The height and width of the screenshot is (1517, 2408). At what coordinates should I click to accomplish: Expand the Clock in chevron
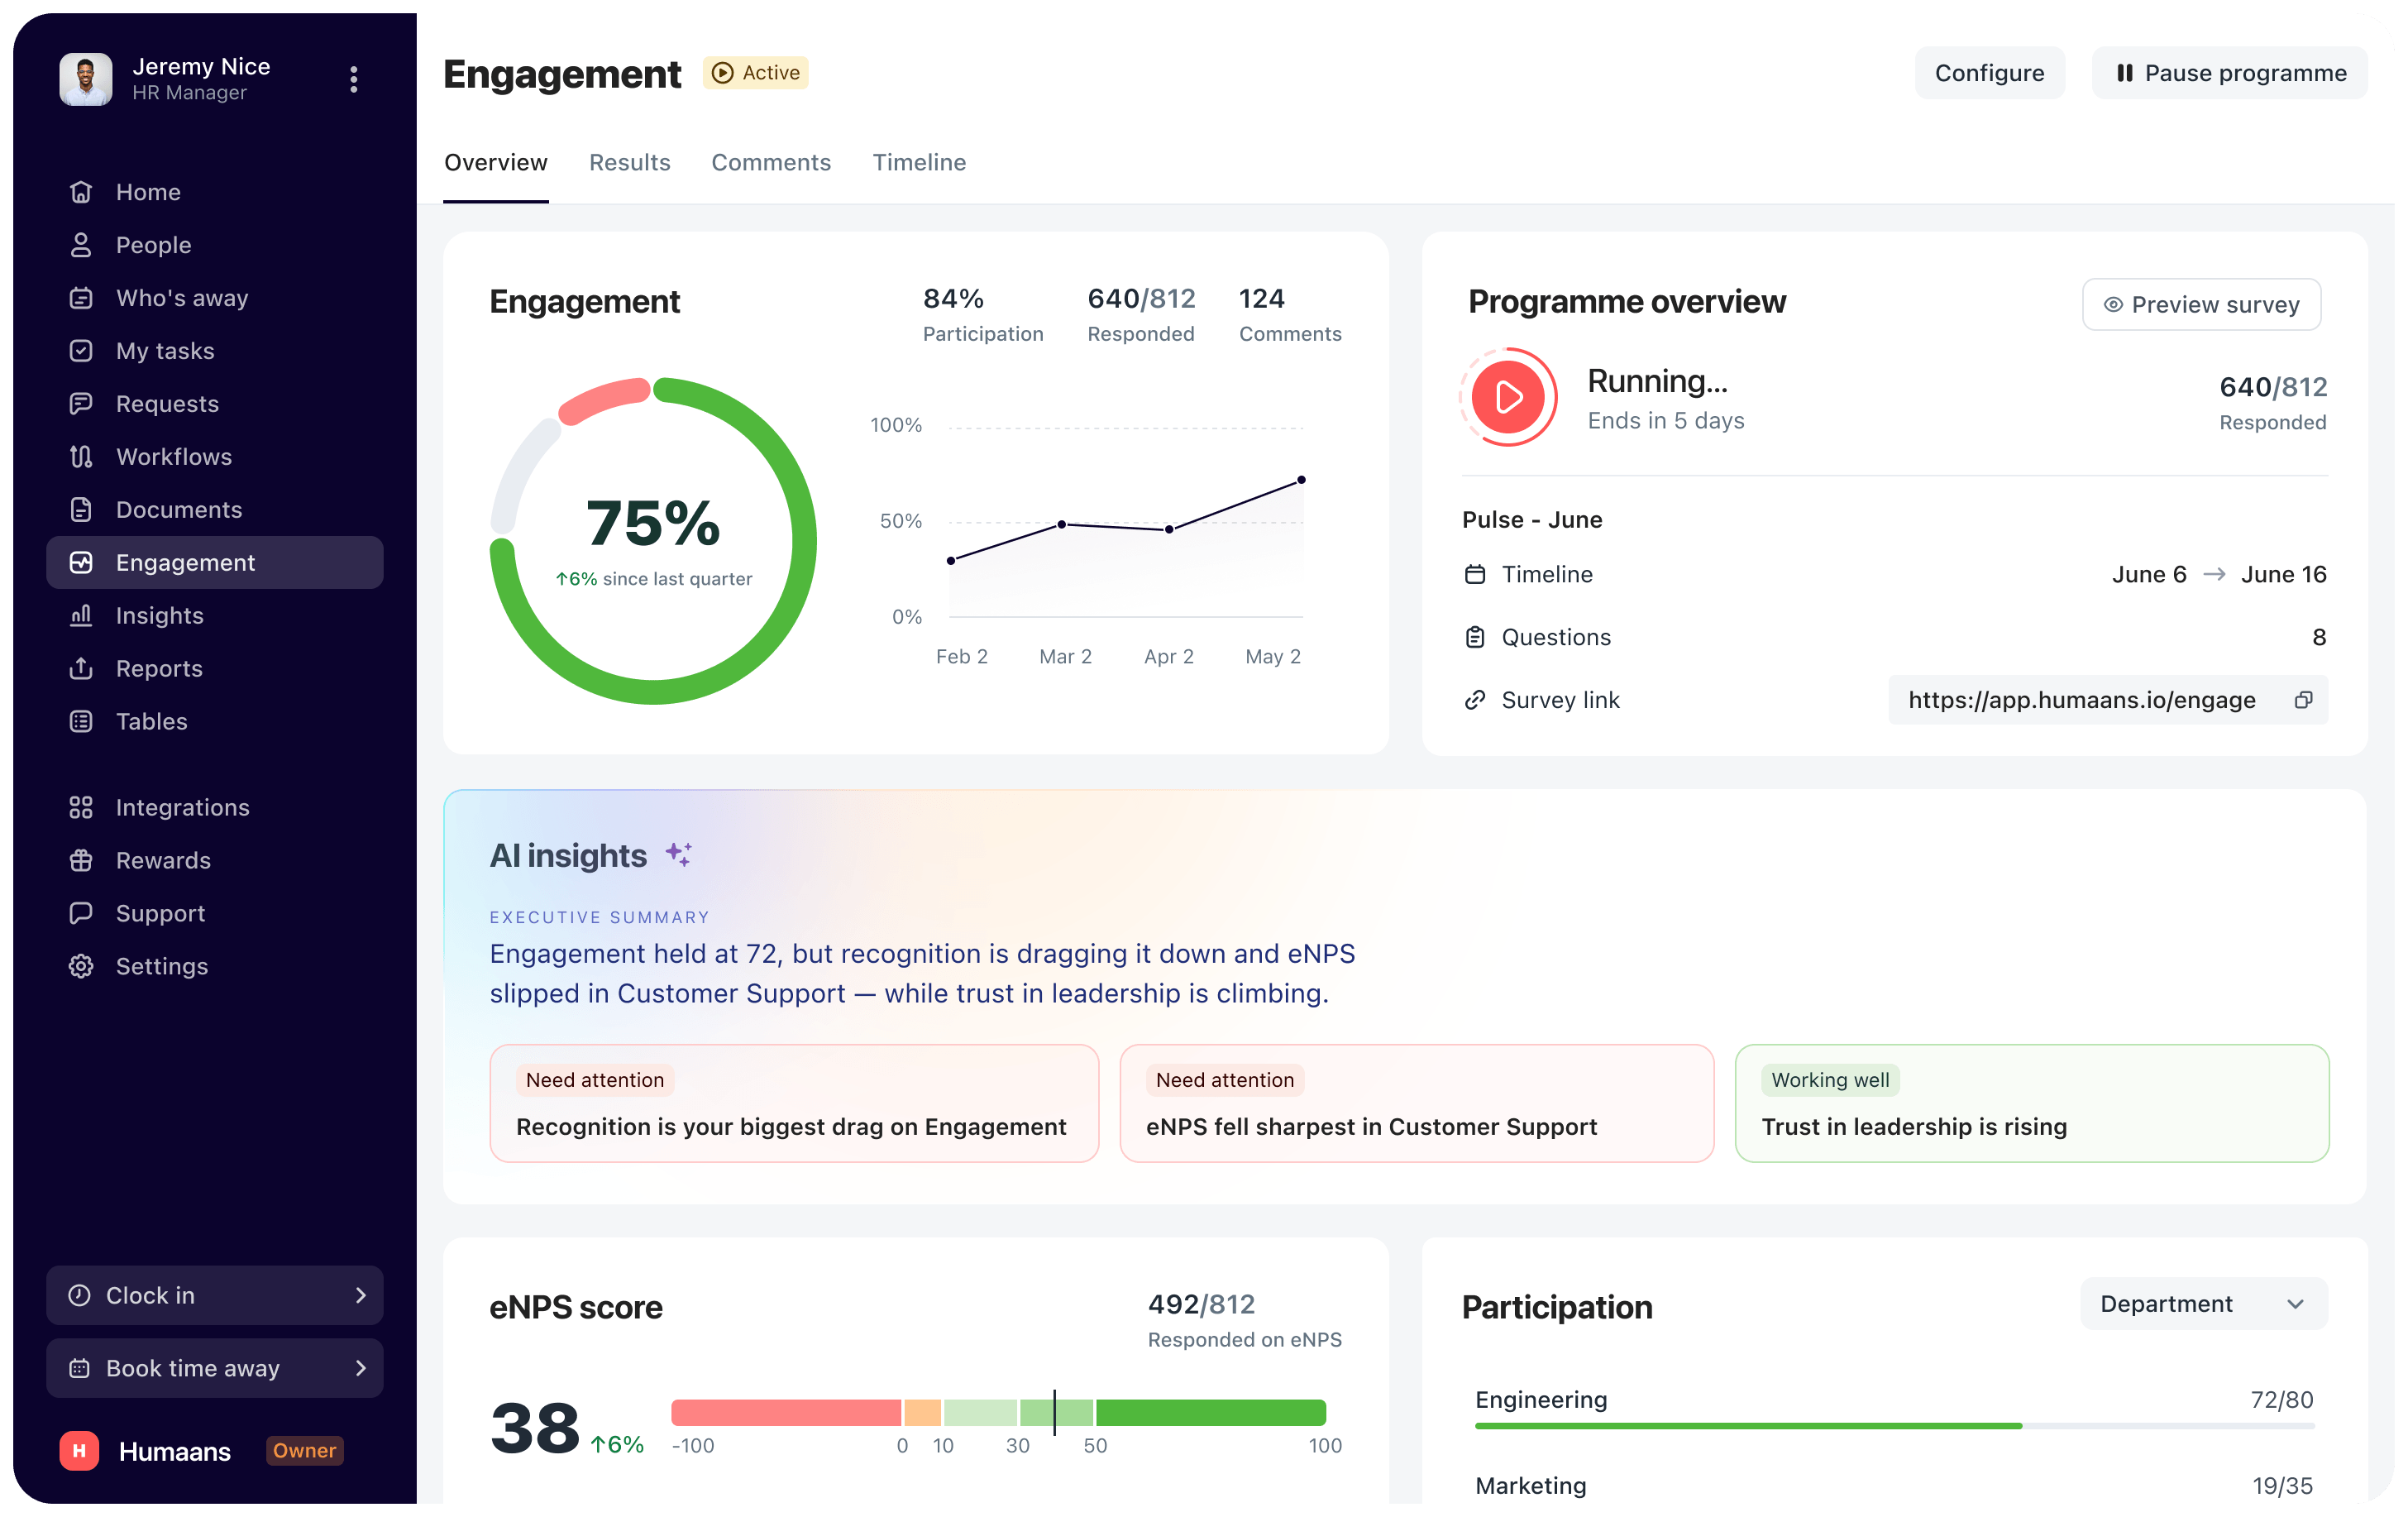point(361,1296)
